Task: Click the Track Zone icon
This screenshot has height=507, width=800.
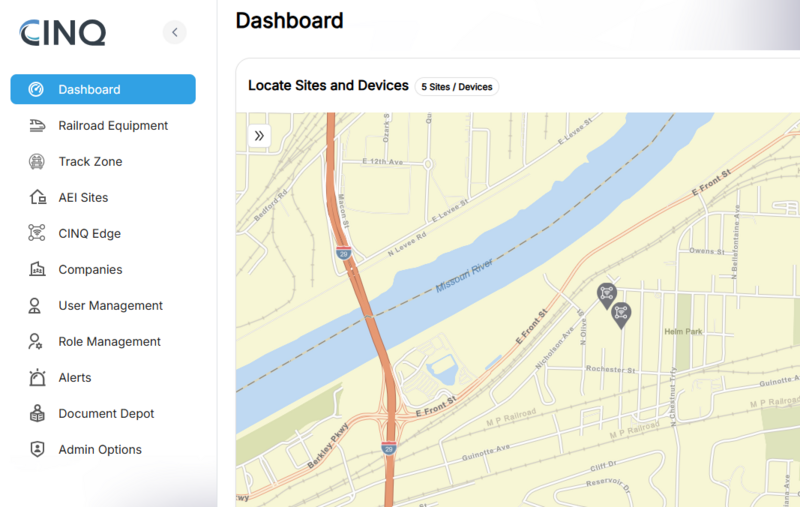Action: (x=37, y=162)
